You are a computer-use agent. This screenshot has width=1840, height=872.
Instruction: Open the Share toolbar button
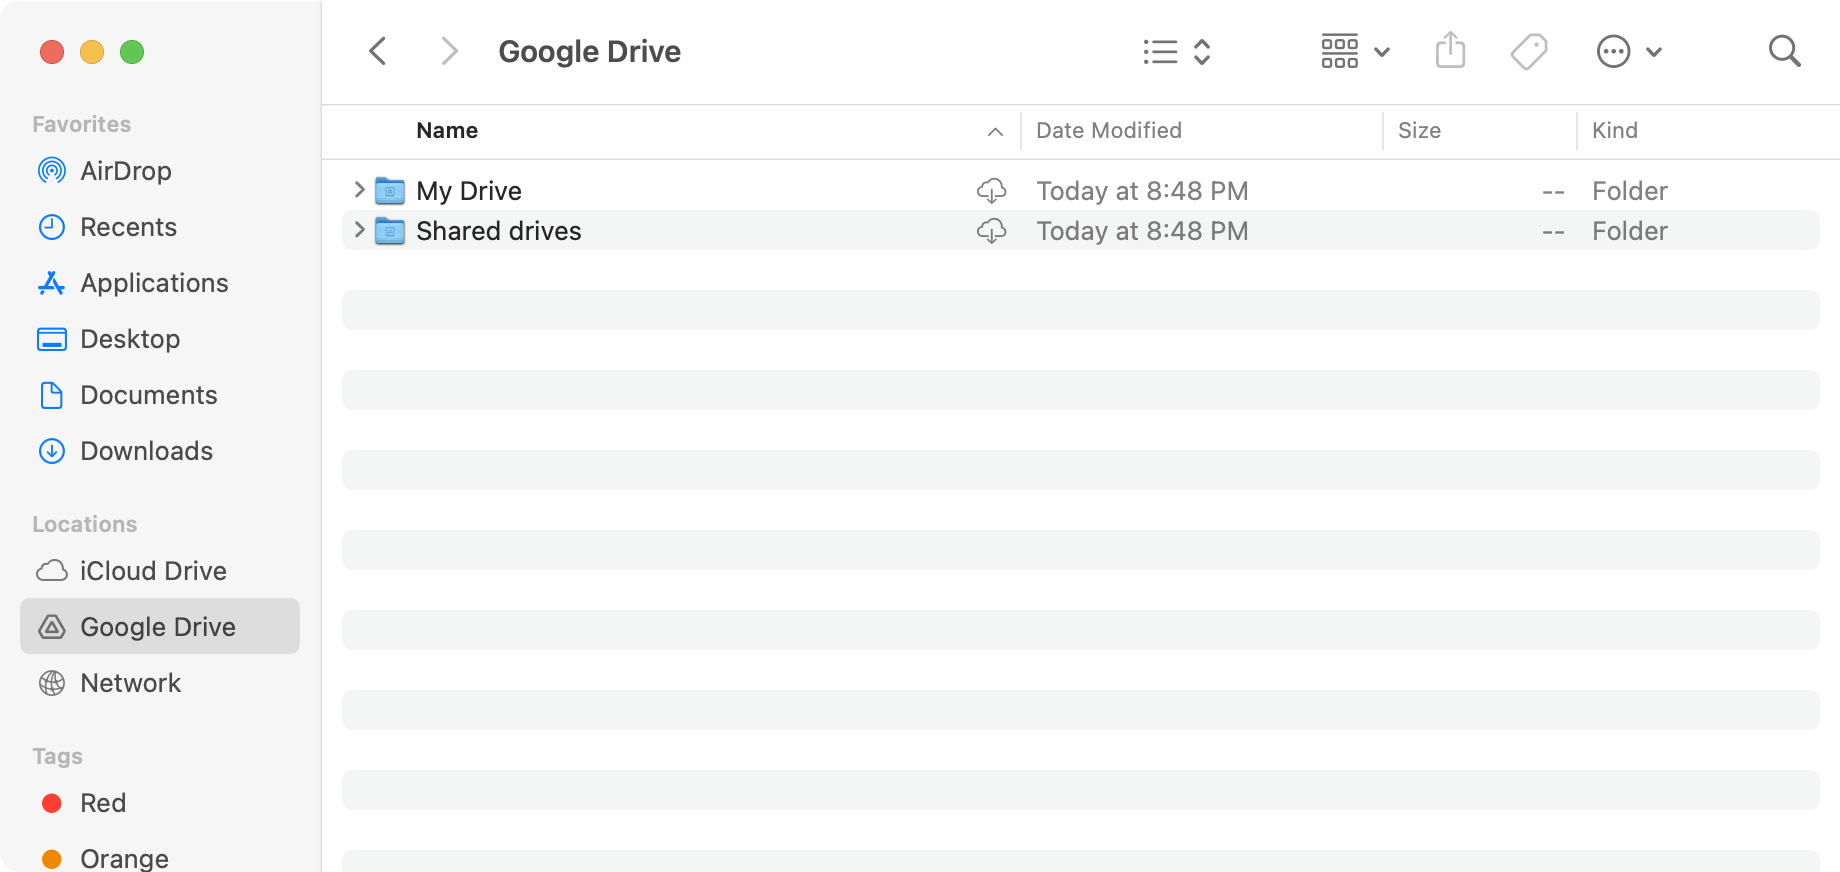point(1450,51)
